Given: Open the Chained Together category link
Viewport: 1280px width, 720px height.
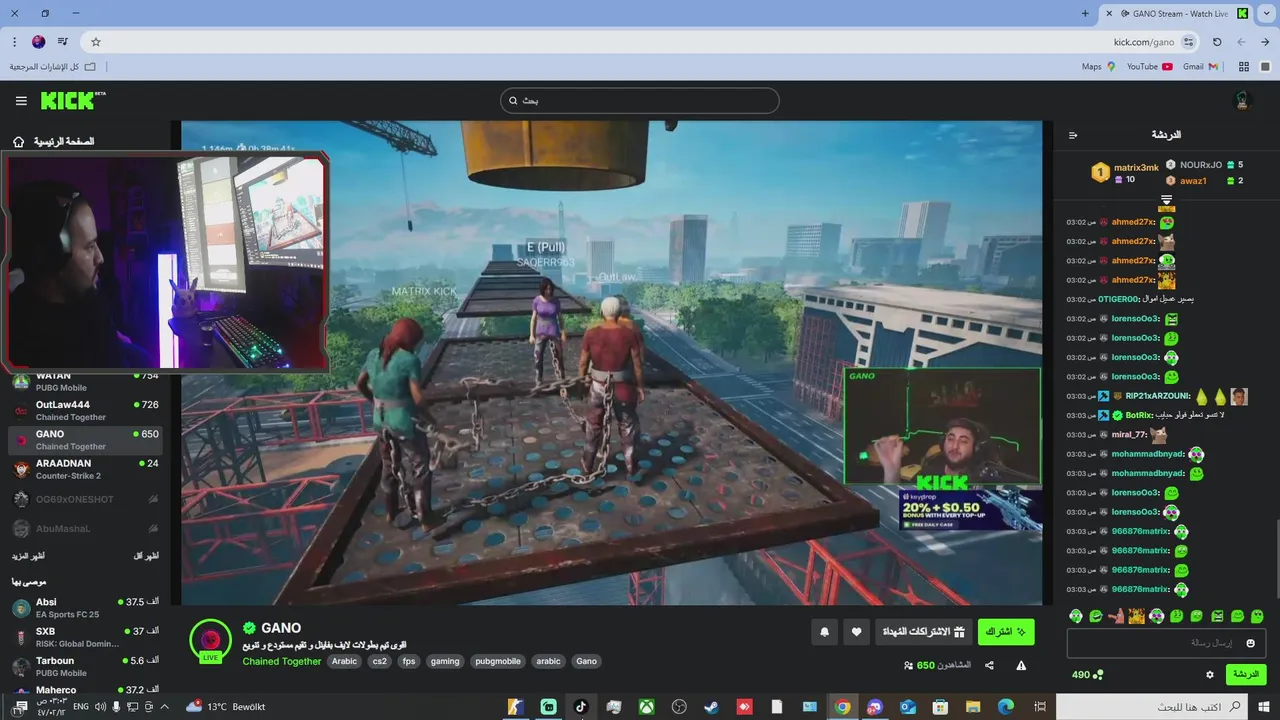Looking at the screenshot, I should [282, 661].
